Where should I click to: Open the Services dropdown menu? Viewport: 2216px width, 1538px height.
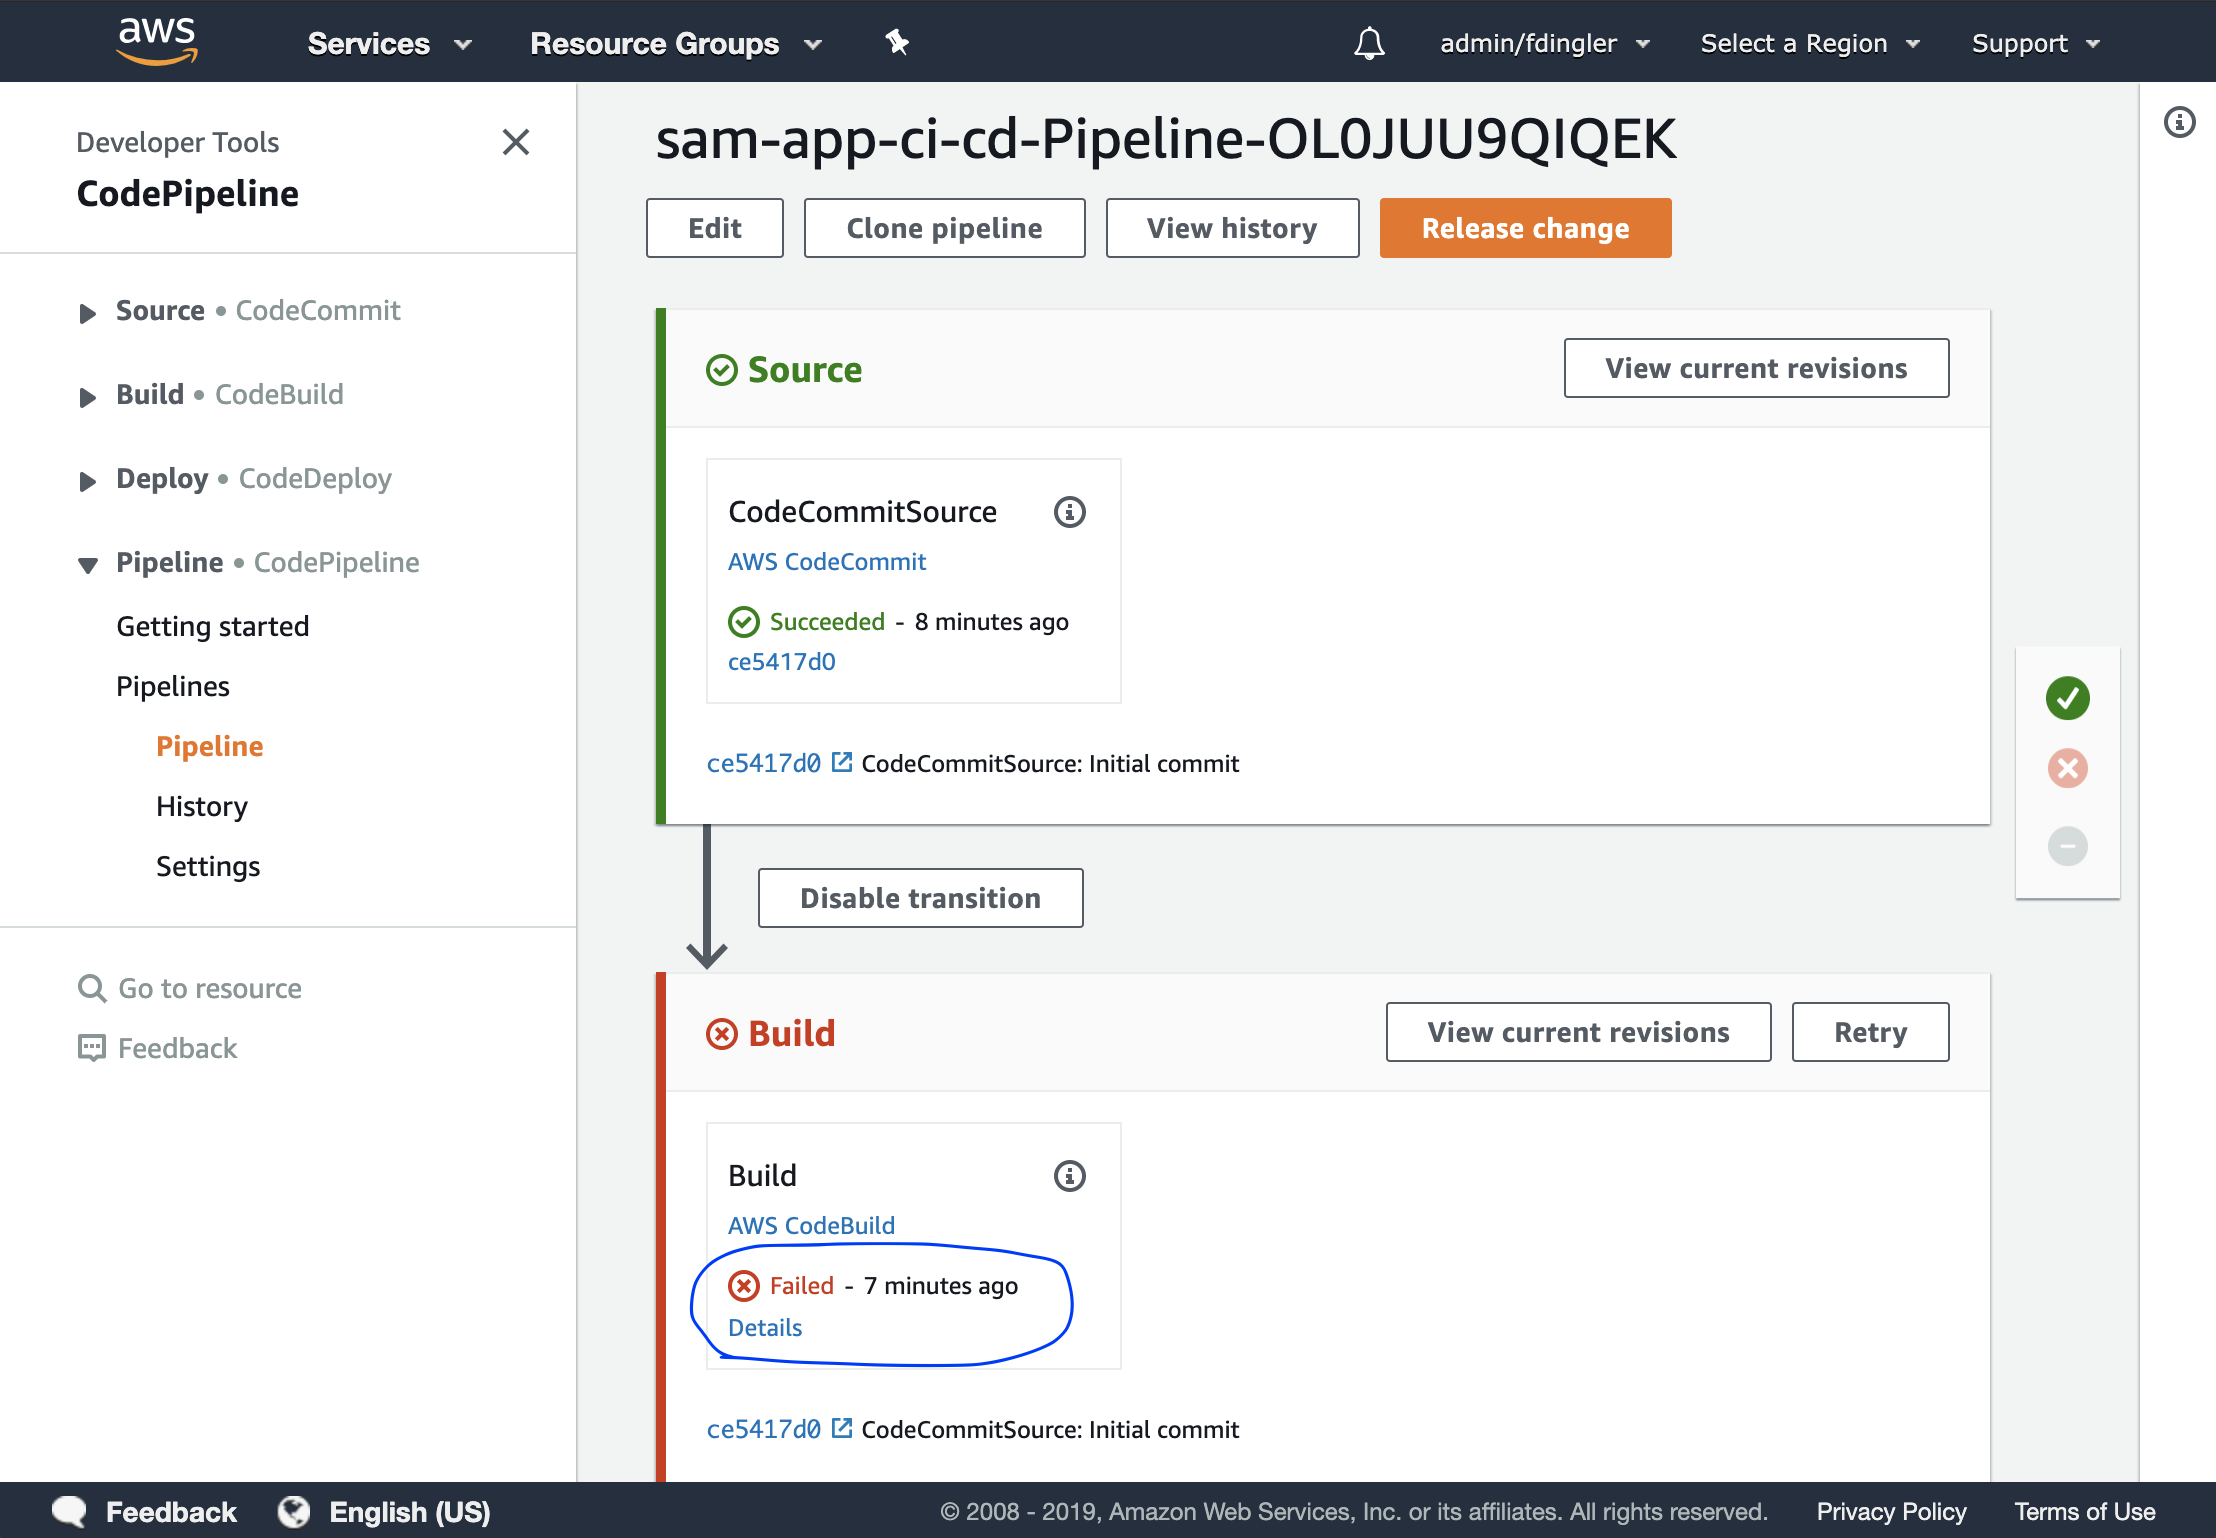pos(390,43)
